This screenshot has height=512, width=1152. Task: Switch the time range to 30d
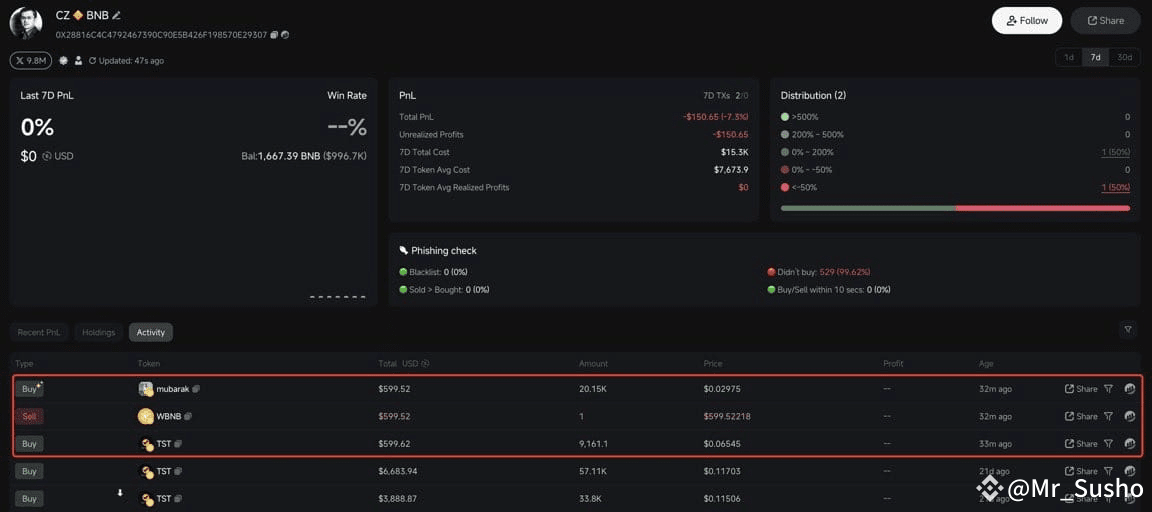pyautogui.click(x=1124, y=57)
